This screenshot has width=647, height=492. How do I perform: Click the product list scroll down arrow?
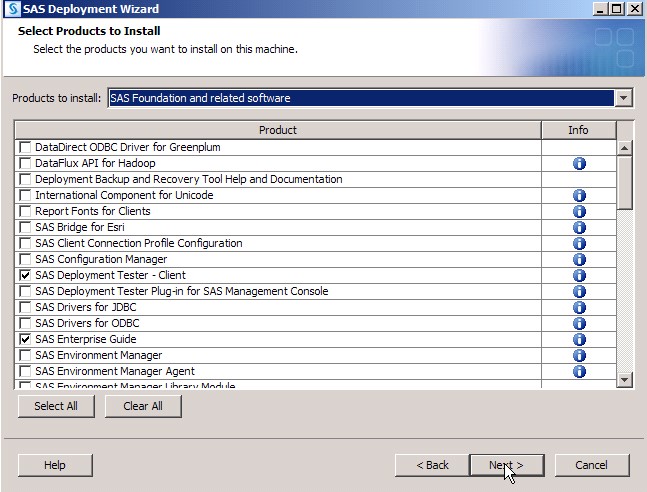(x=625, y=380)
